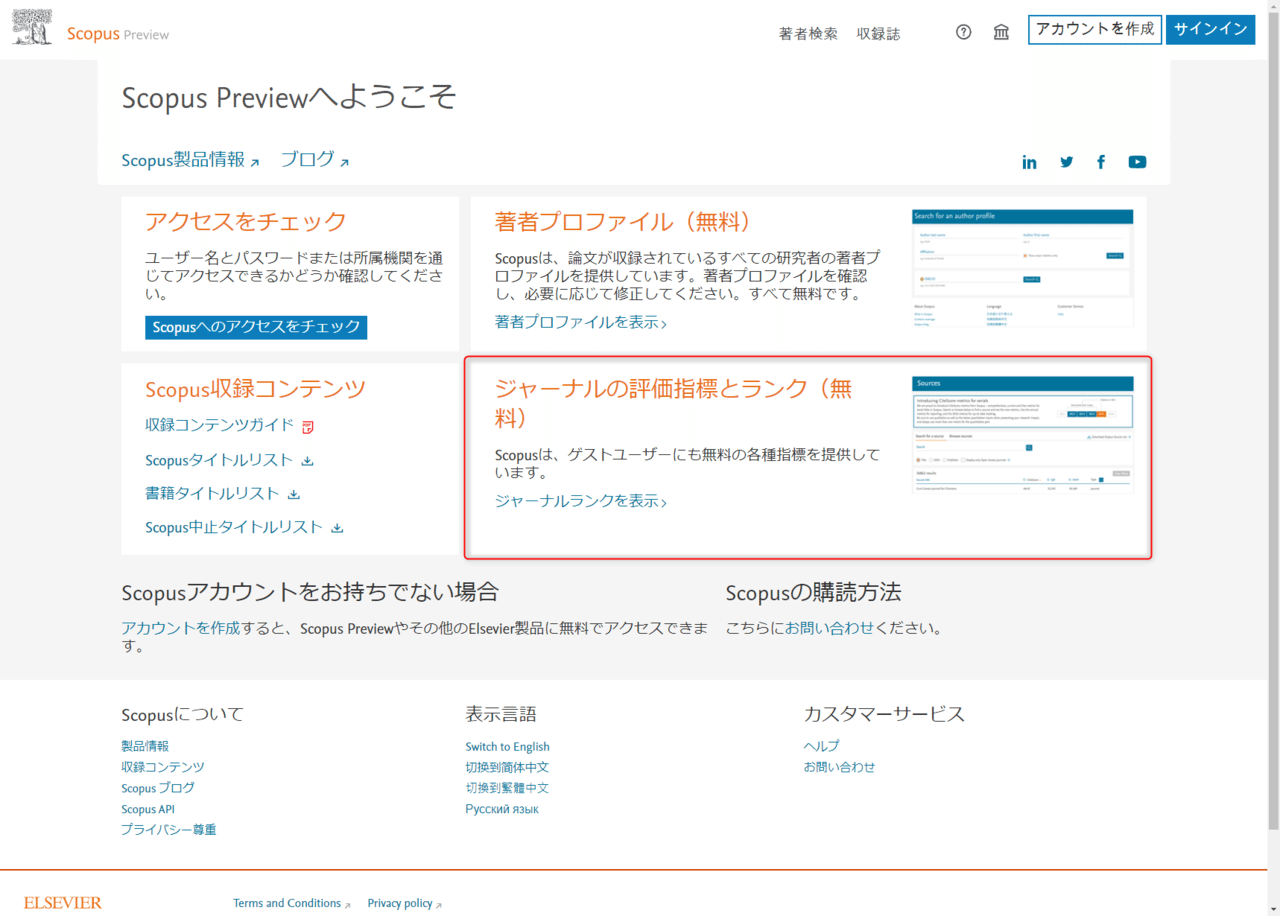The width and height of the screenshot is (1280, 916).
Task: Click external arrow beside Scopus製品情報
Action: (255, 162)
